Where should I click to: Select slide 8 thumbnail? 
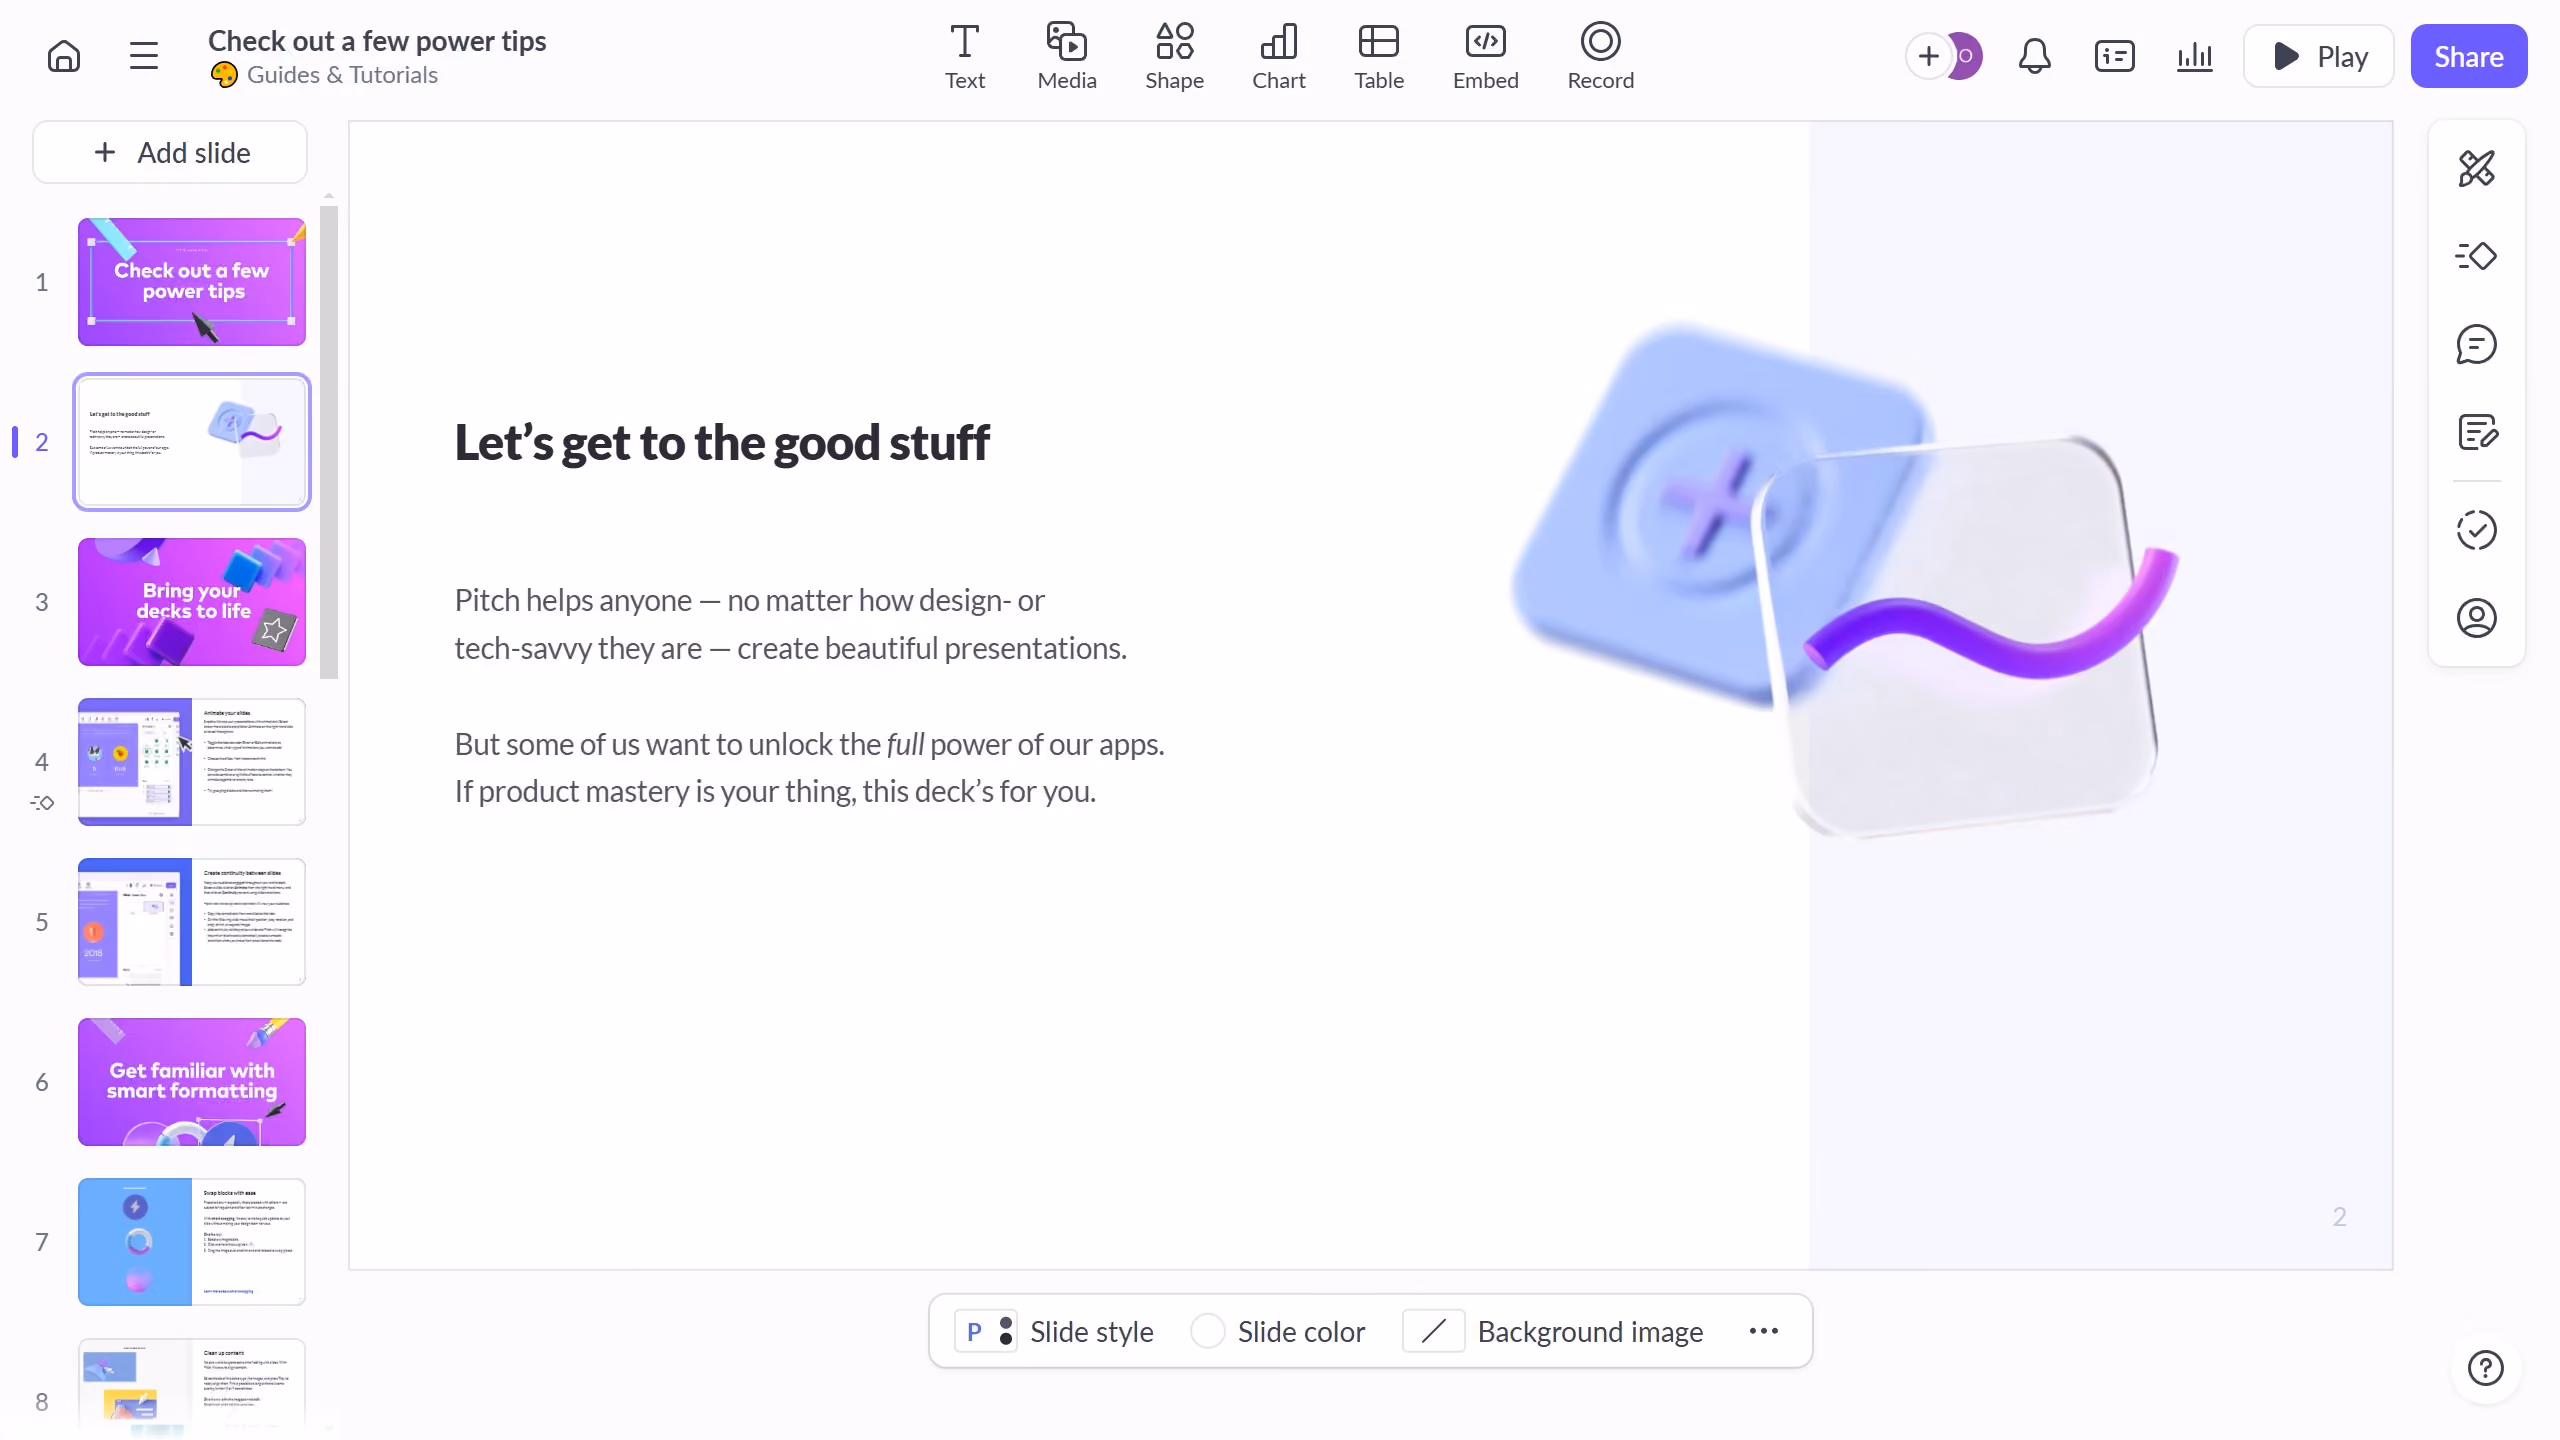coord(192,1390)
